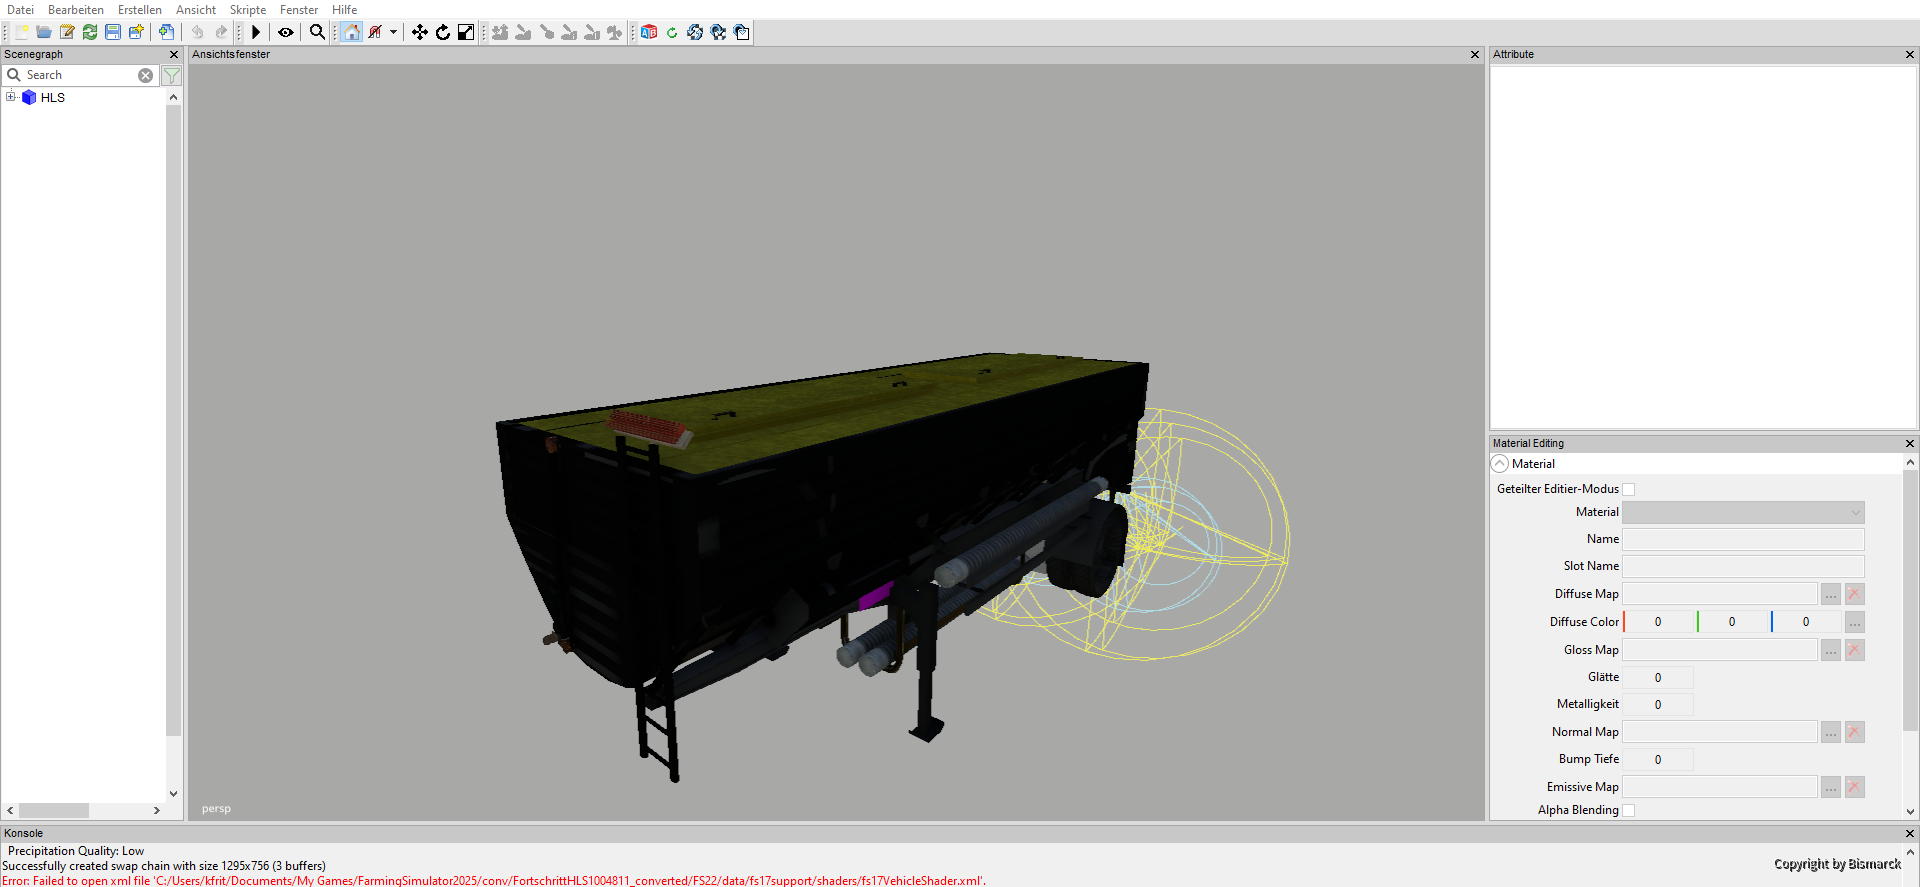Open the Skripte menu
The image size is (1920, 887).
point(248,10)
